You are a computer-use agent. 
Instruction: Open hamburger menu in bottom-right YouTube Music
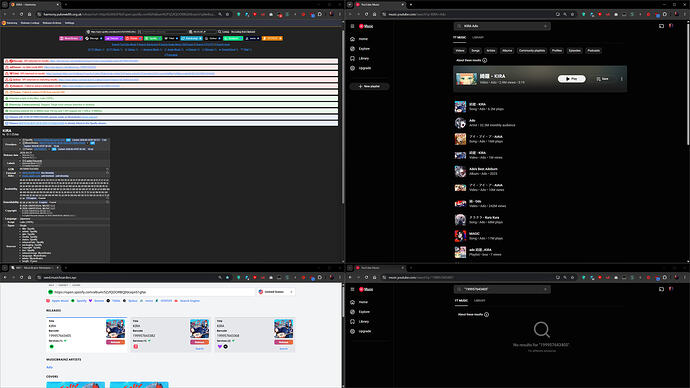[352, 289]
